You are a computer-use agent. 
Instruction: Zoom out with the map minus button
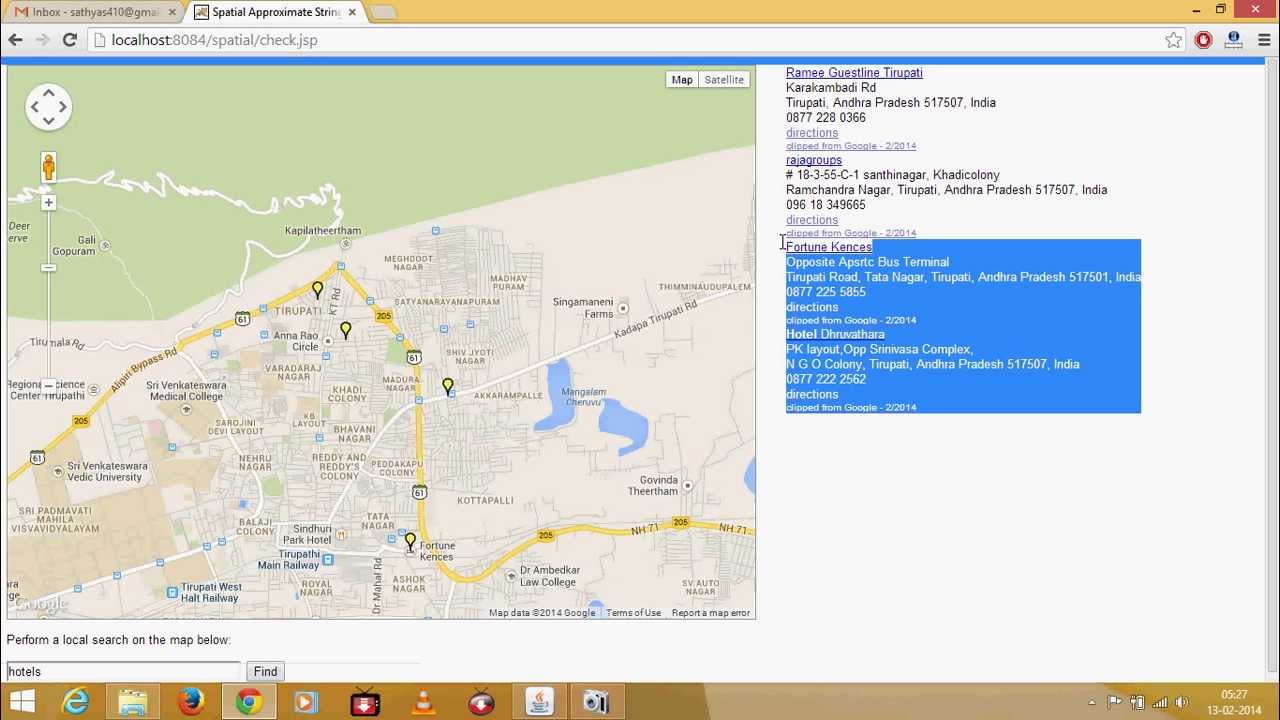48,385
